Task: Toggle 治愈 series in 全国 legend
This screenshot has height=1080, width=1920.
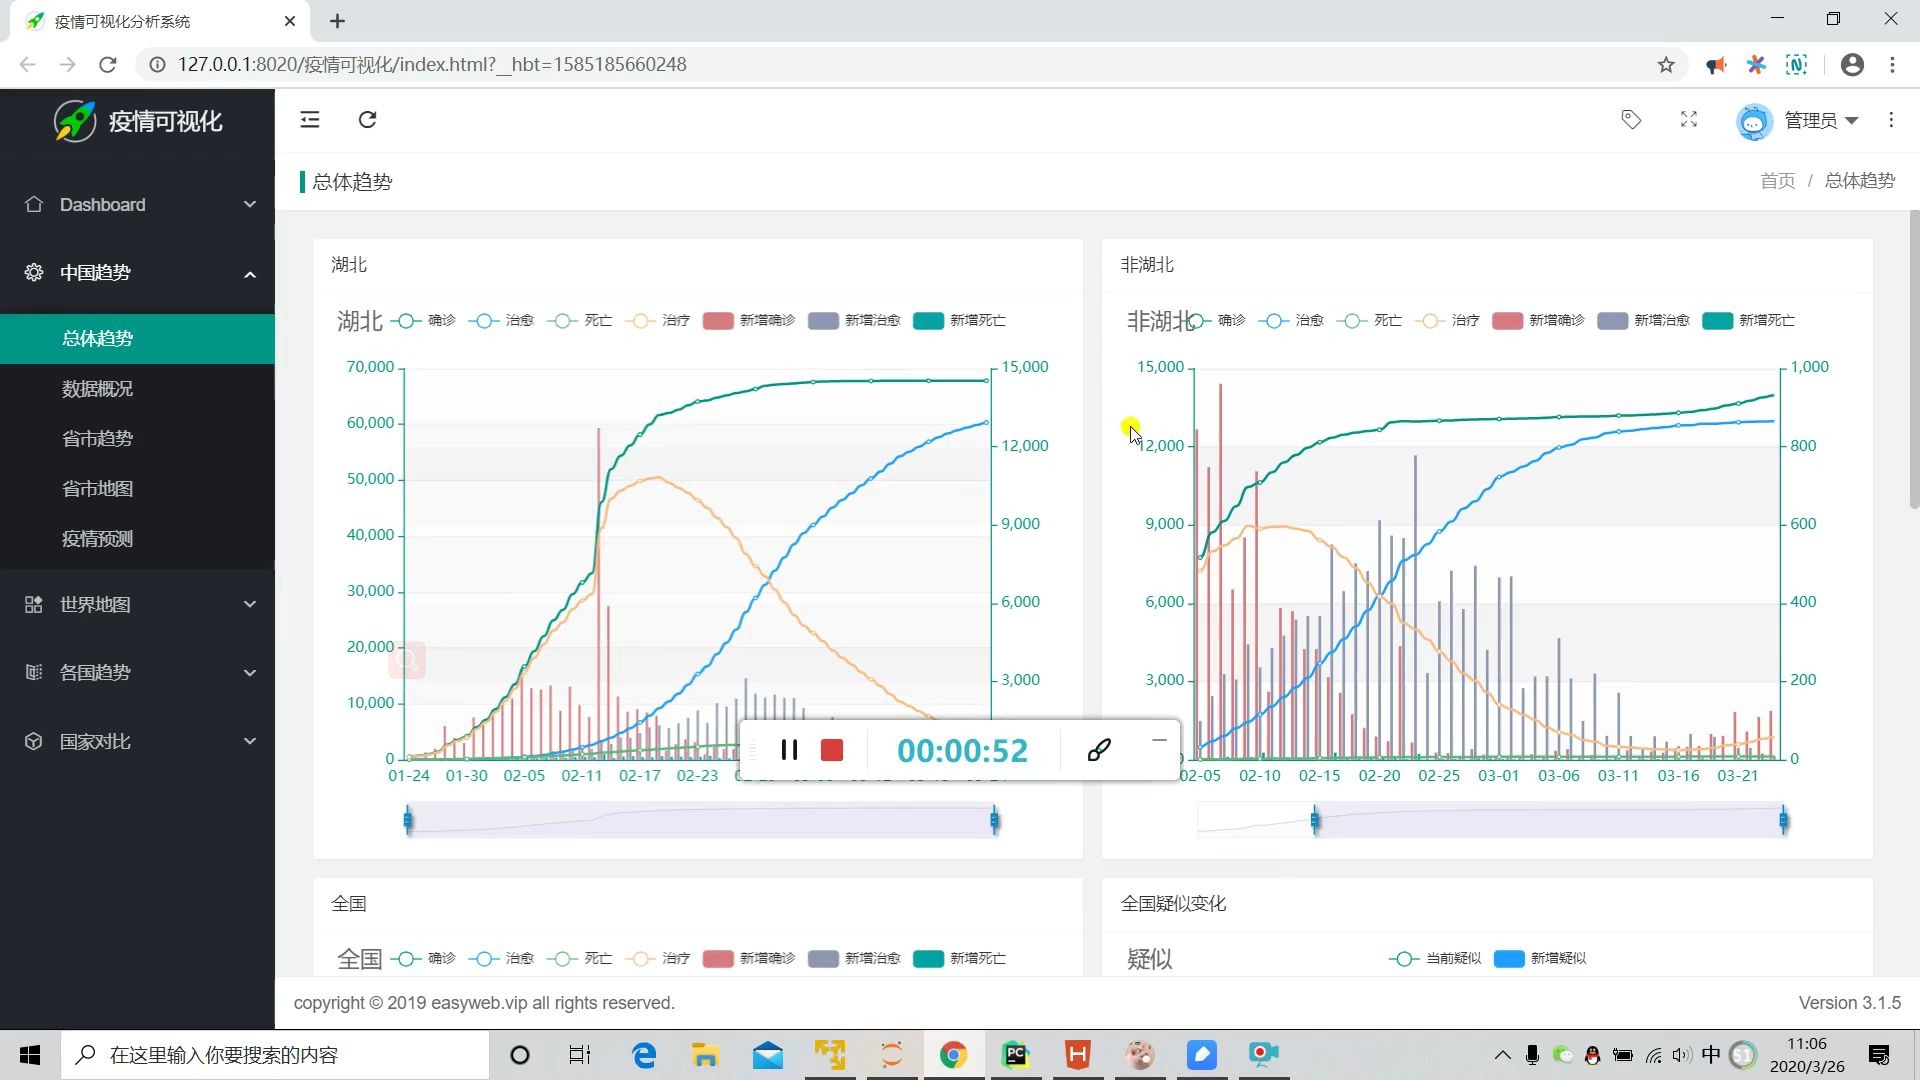Action: 501,958
